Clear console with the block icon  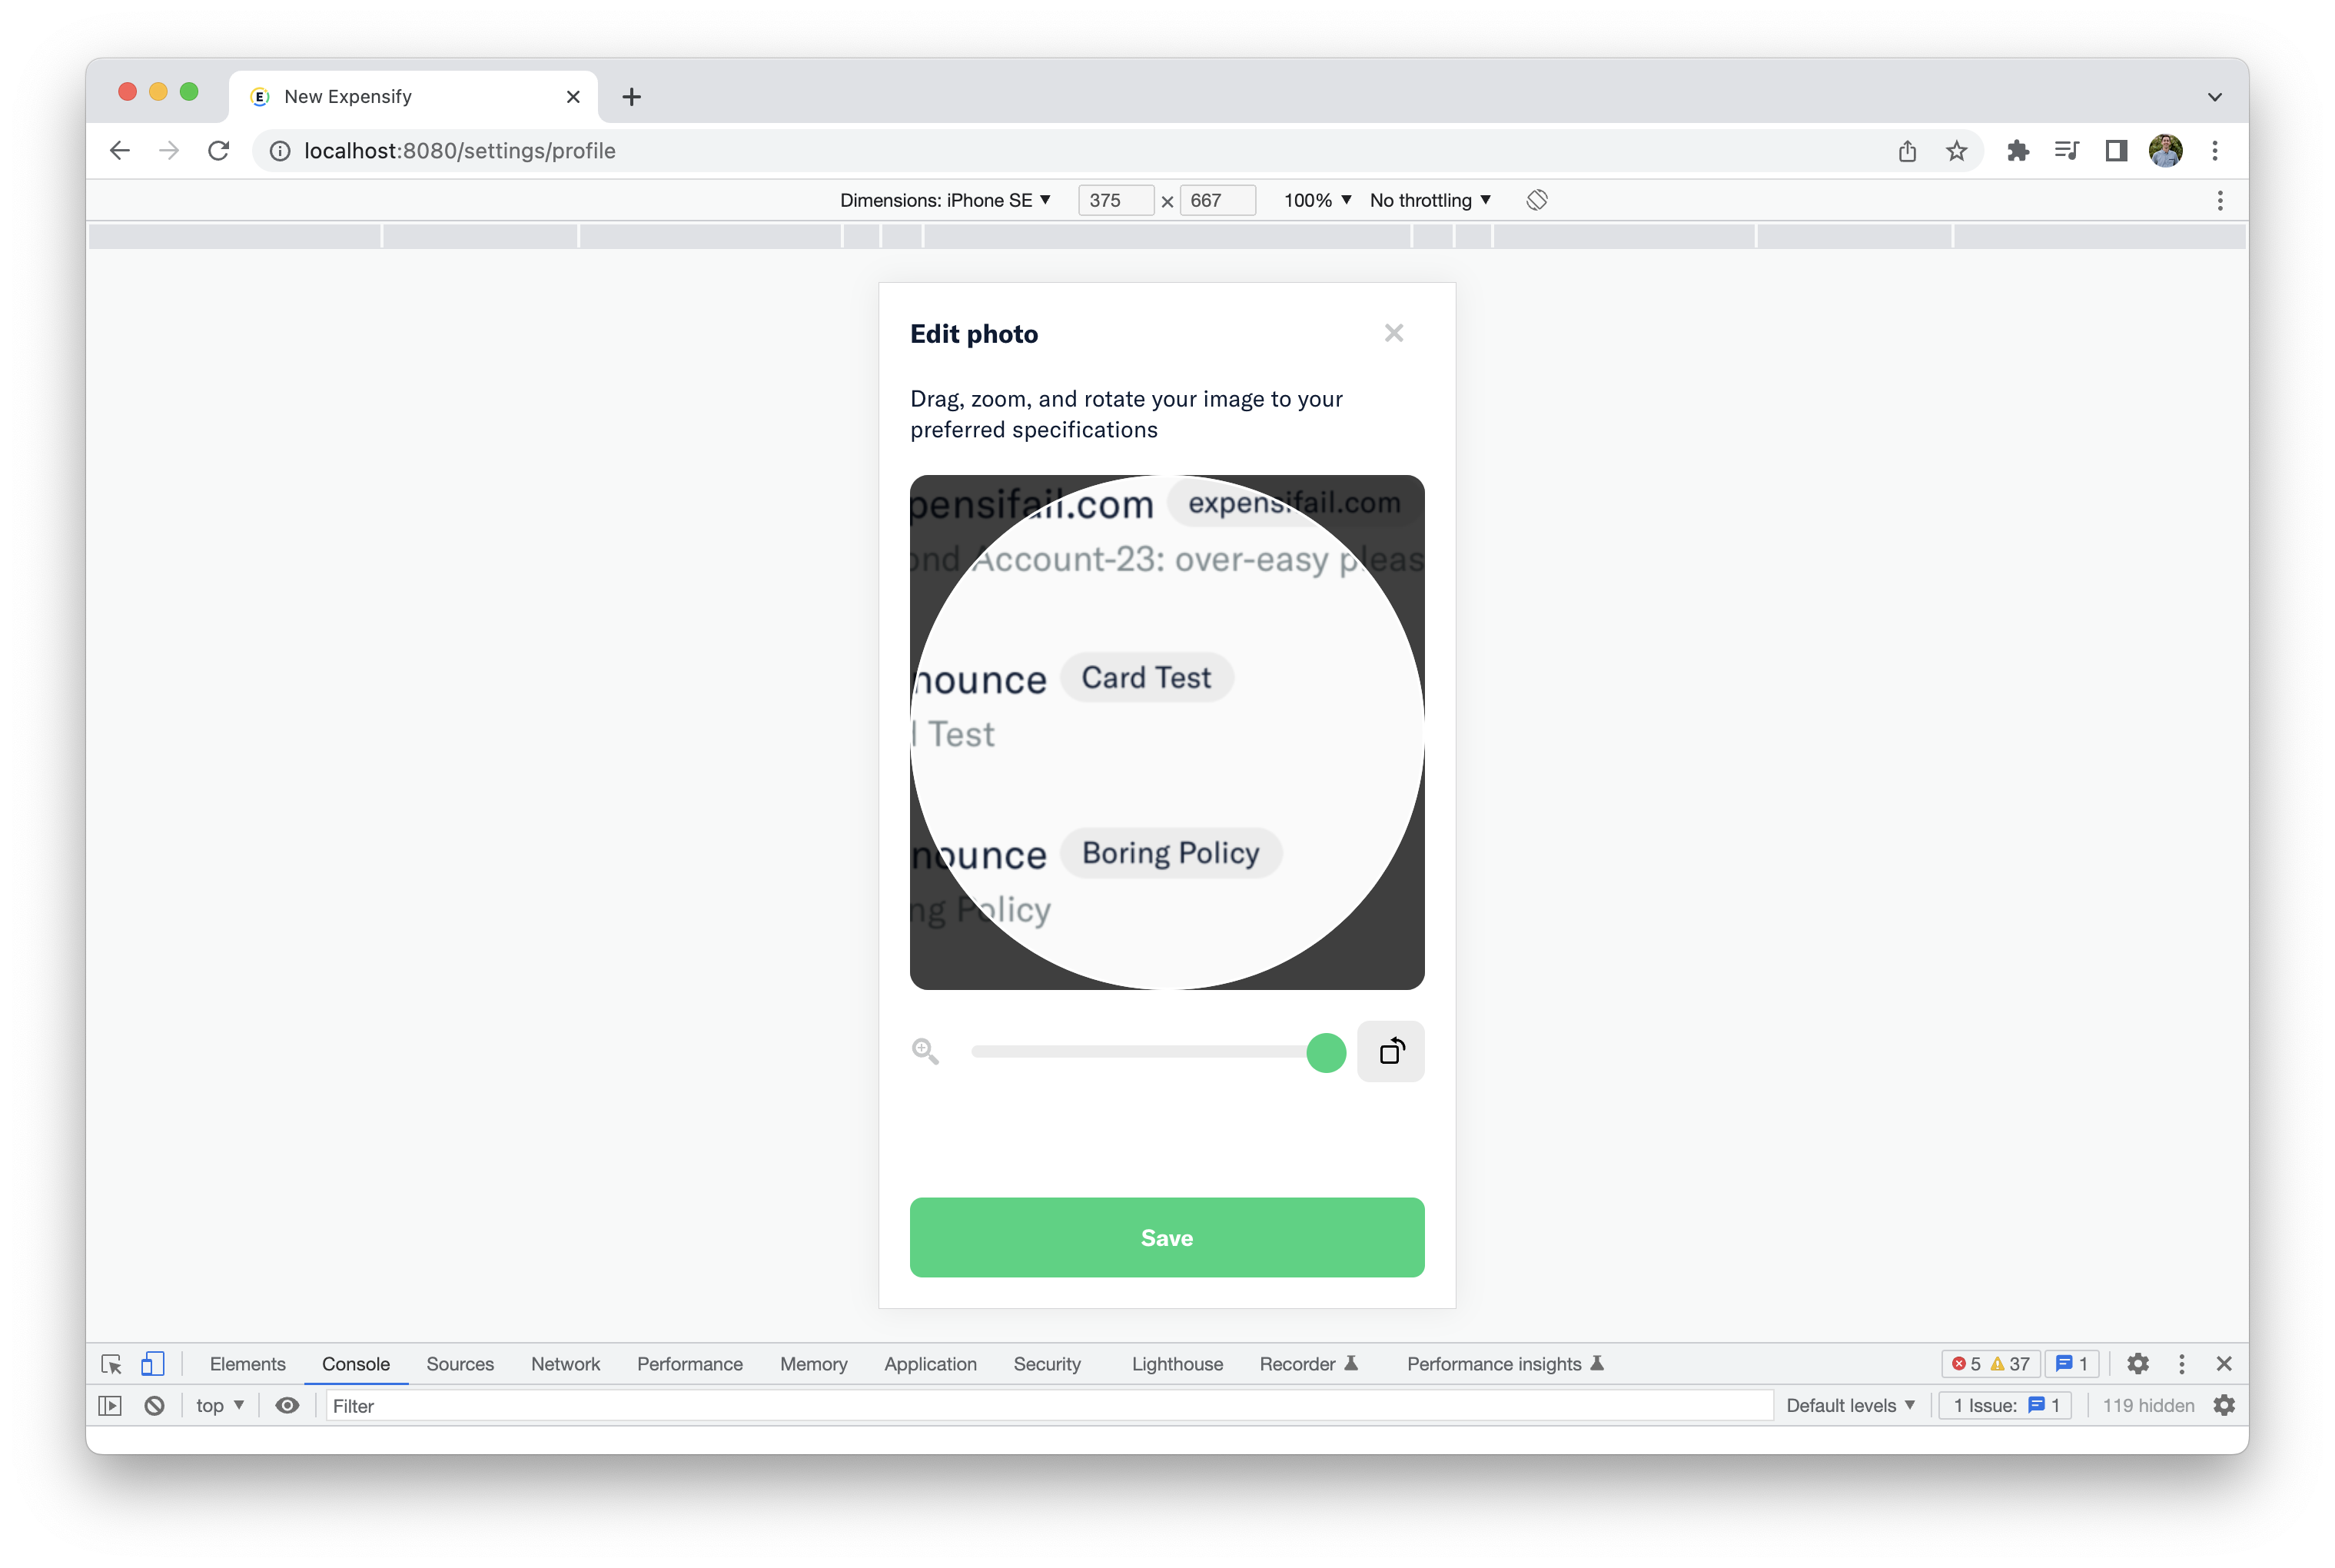[154, 1405]
